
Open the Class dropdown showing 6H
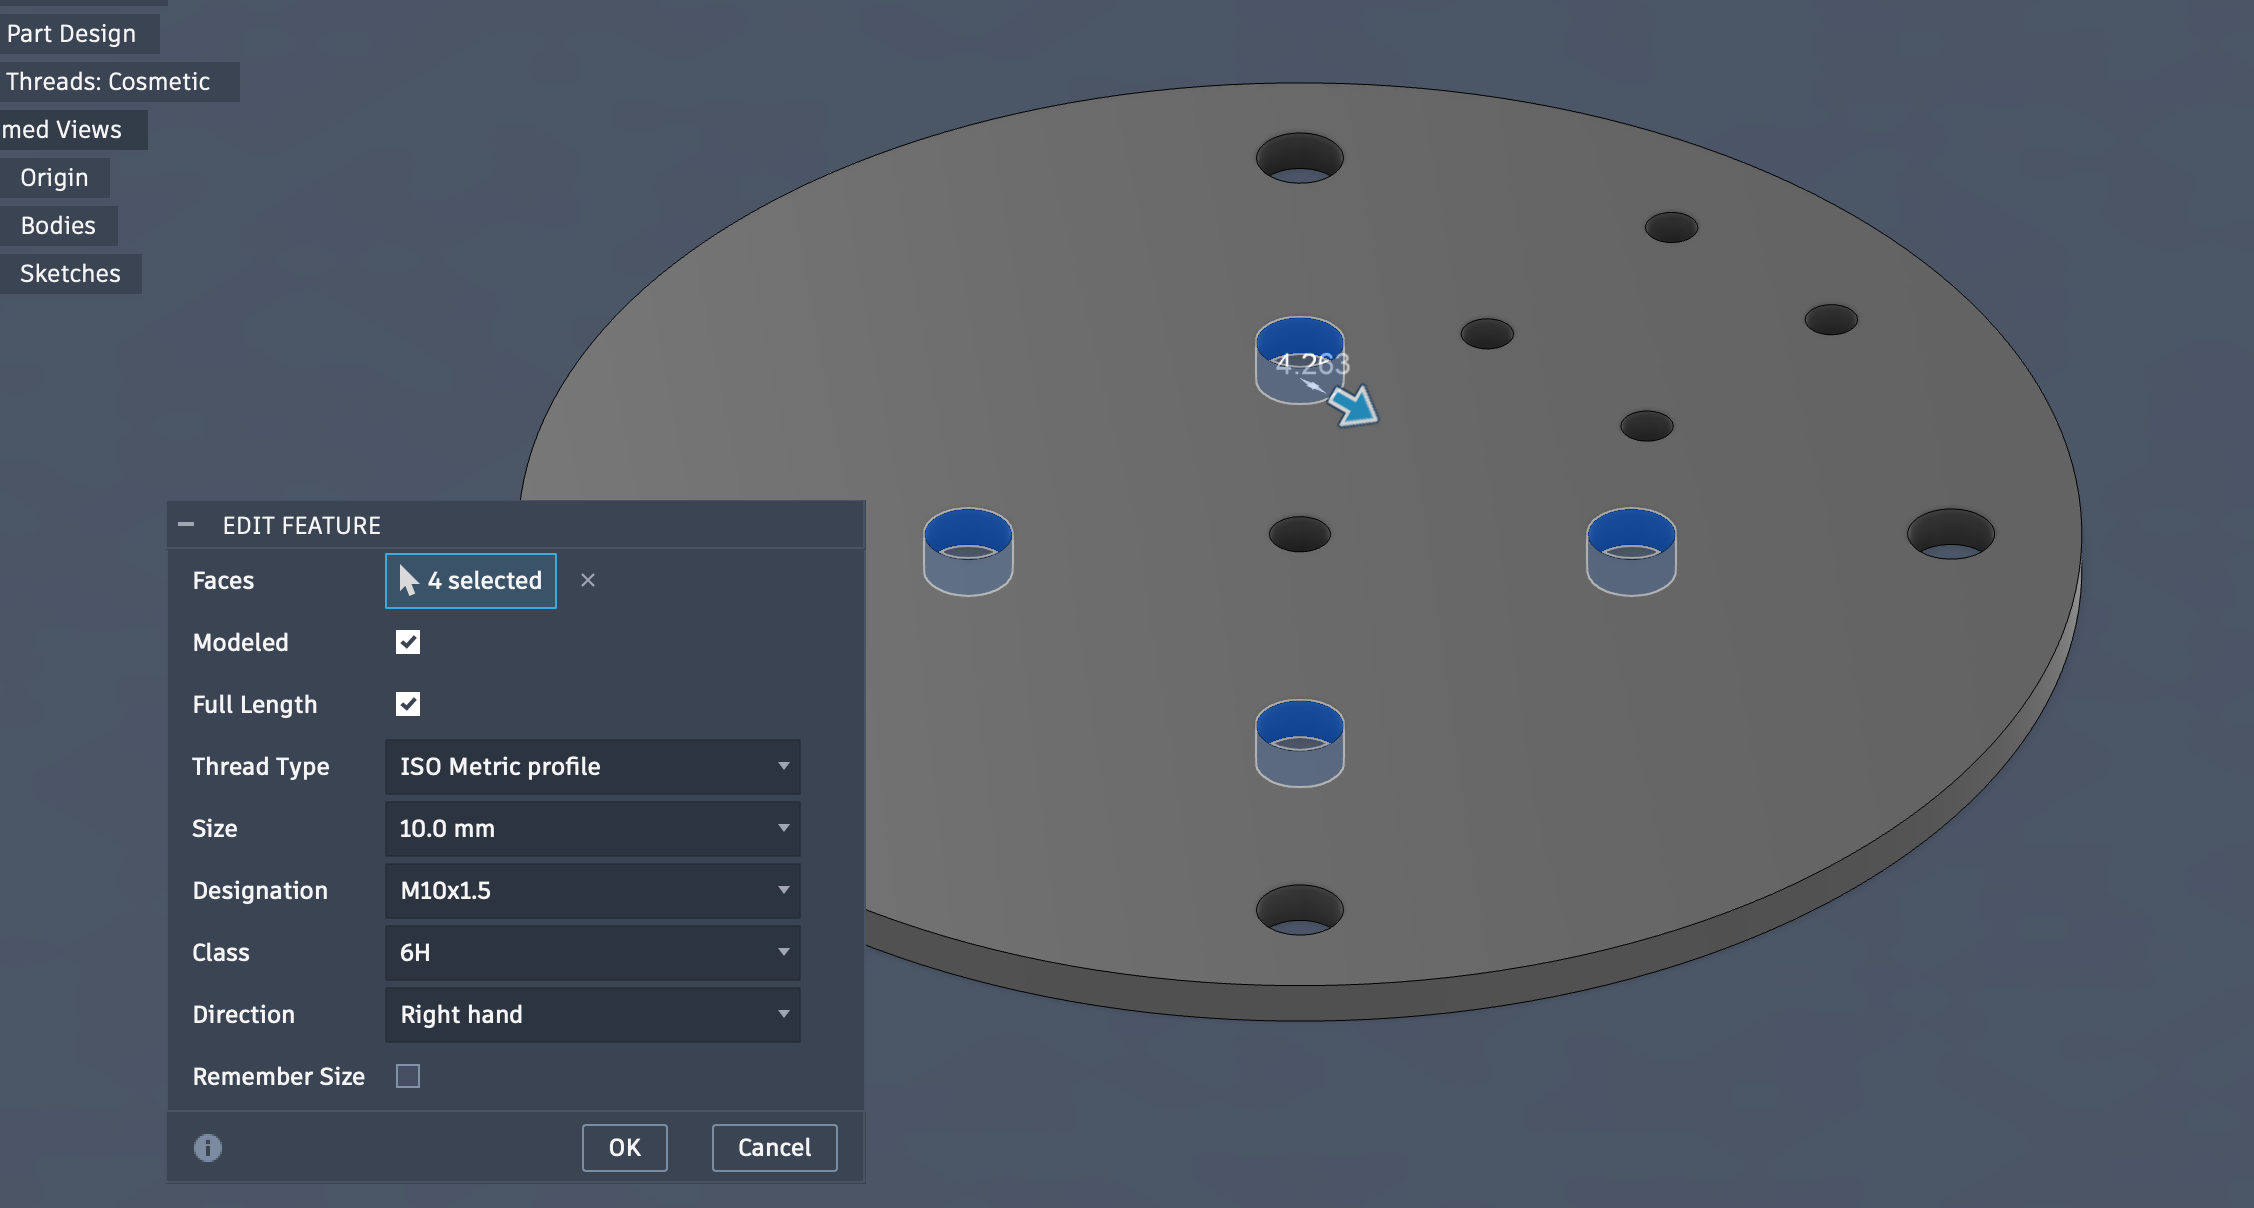[592, 952]
